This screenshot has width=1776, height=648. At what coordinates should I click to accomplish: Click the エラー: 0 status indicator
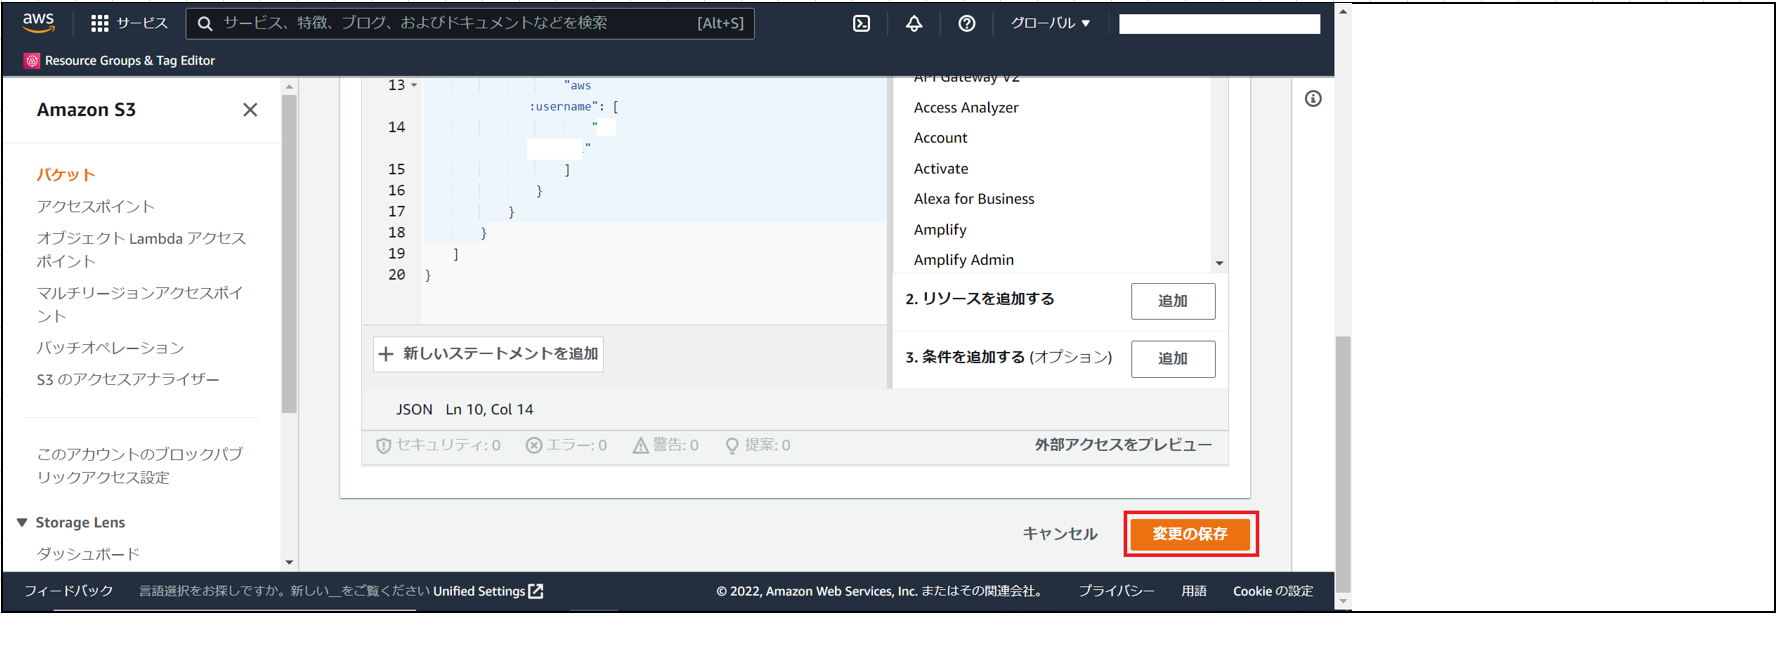coord(566,445)
